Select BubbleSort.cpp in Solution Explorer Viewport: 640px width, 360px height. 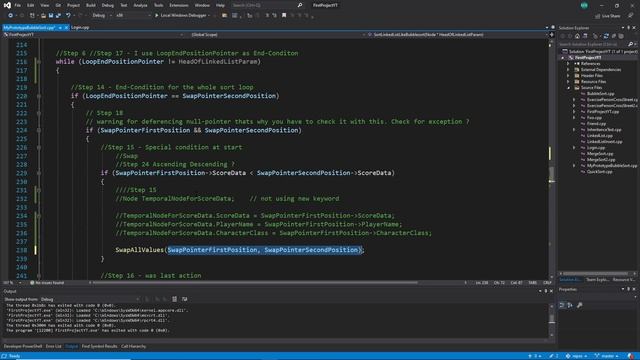click(x=600, y=94)
